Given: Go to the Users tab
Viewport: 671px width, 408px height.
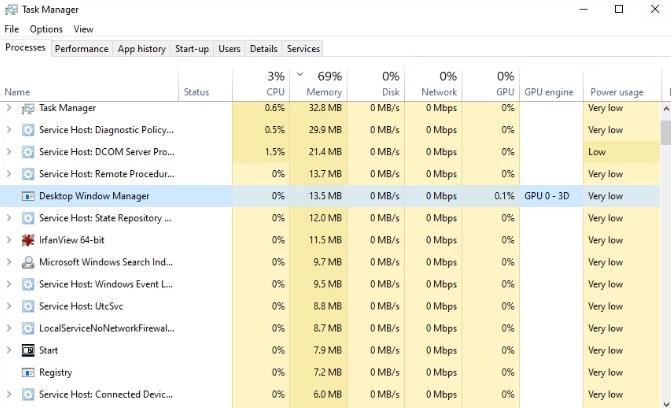Looking at the screenshot, I should click(x=229, y=49).
